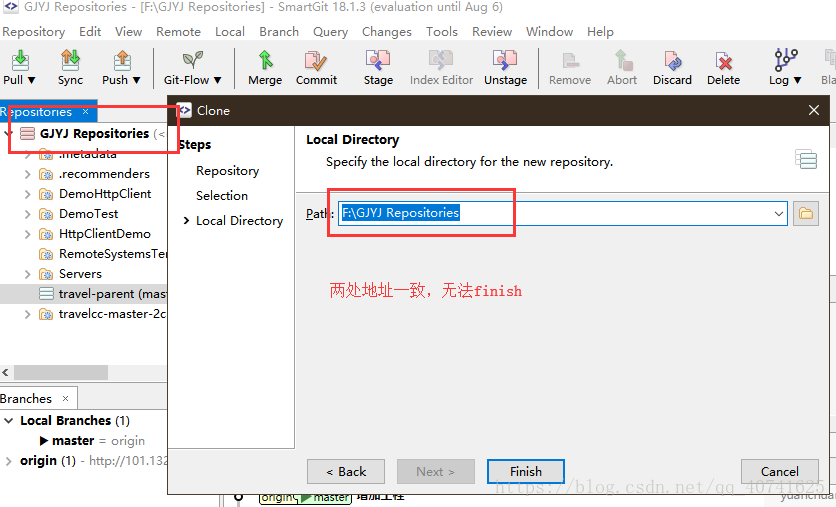836x507 pixels.
Task: Open the Changes menu
Action: click(x=387, y=32)
